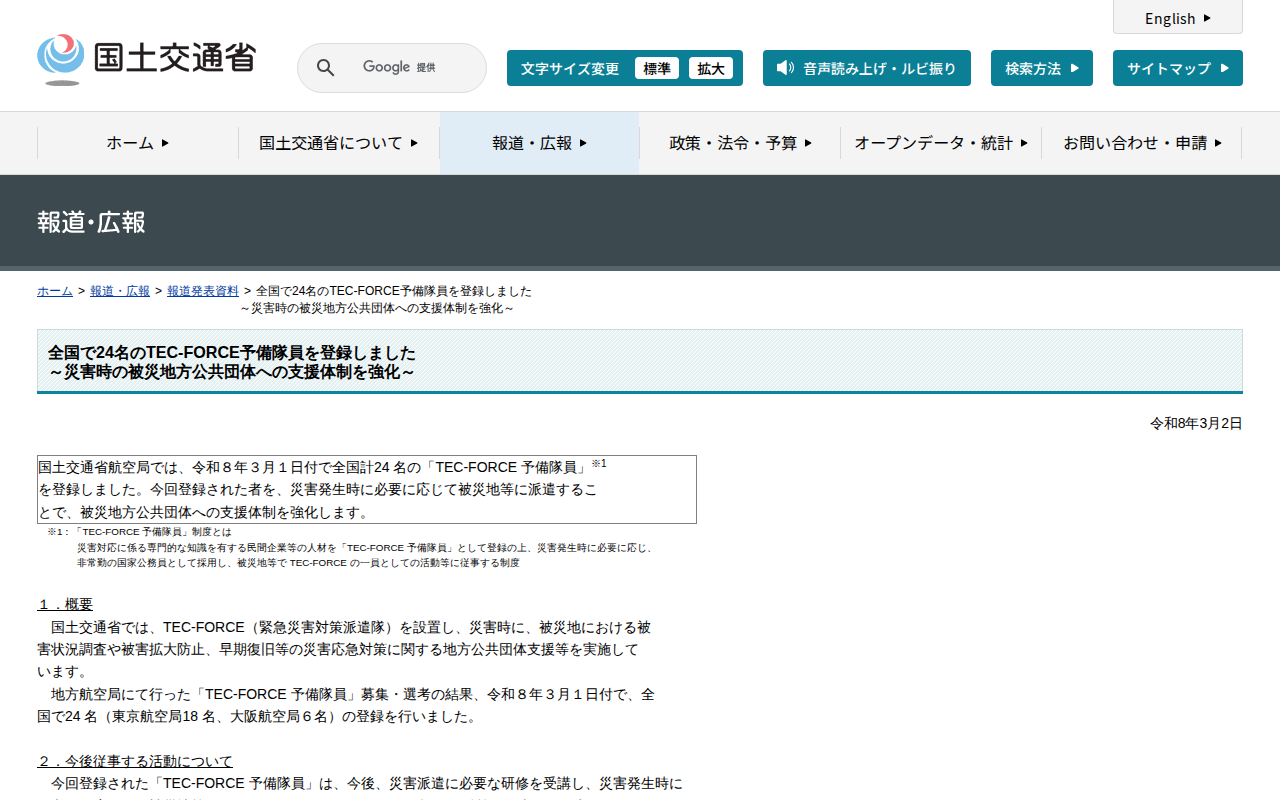Open the 音声読み上げ・ルビ振り feature
1280x800 pixels.
click(x=866, y=68)
